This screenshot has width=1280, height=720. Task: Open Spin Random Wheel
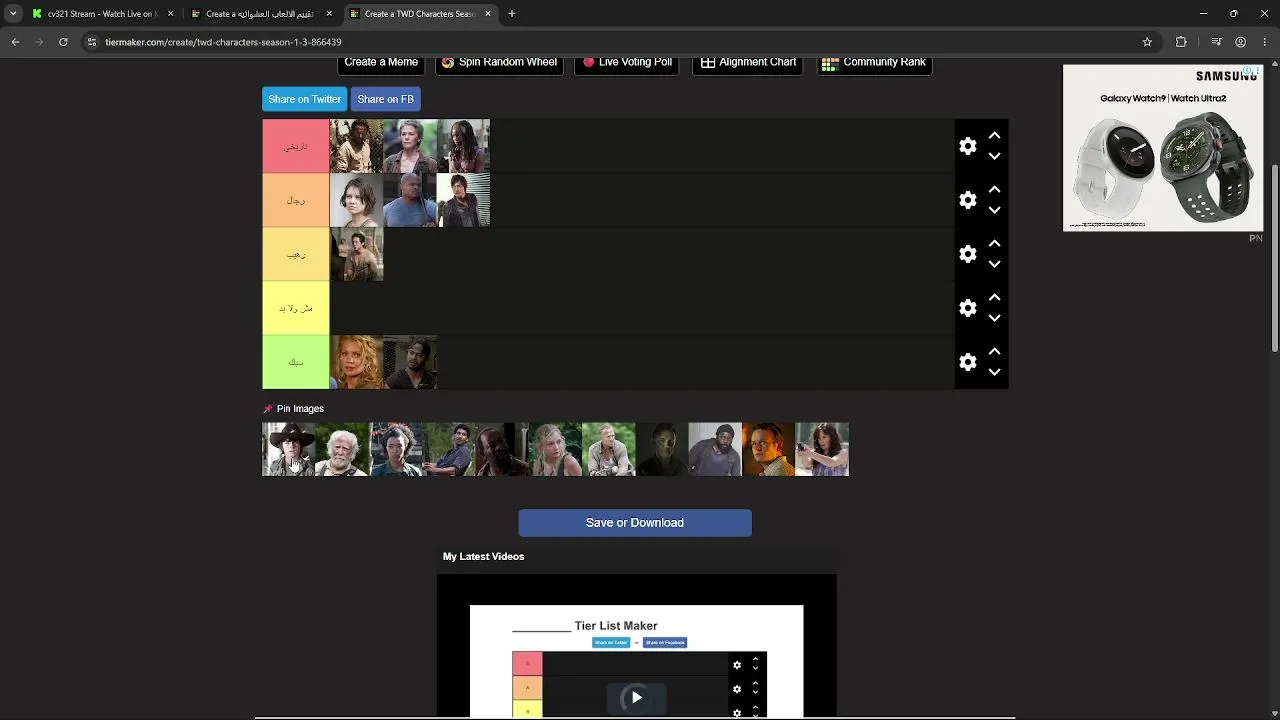click(x=499, y=63)
